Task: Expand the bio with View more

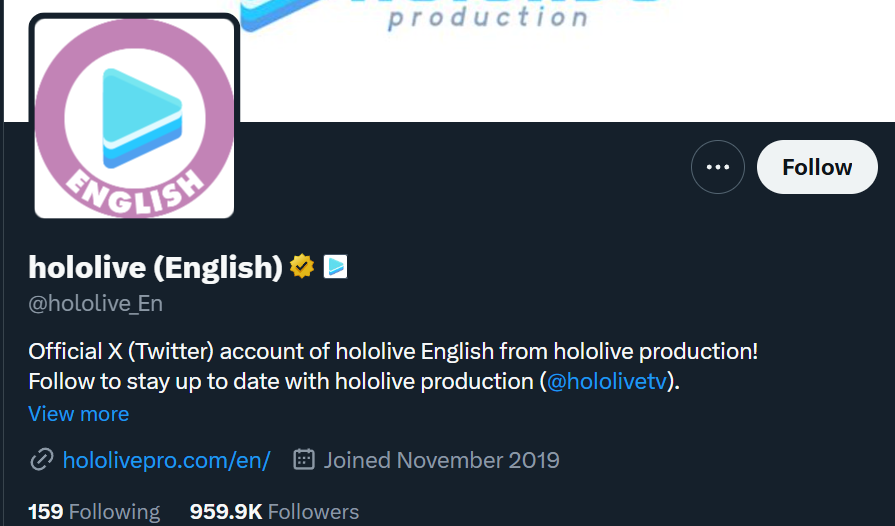Action: point(79,414)
